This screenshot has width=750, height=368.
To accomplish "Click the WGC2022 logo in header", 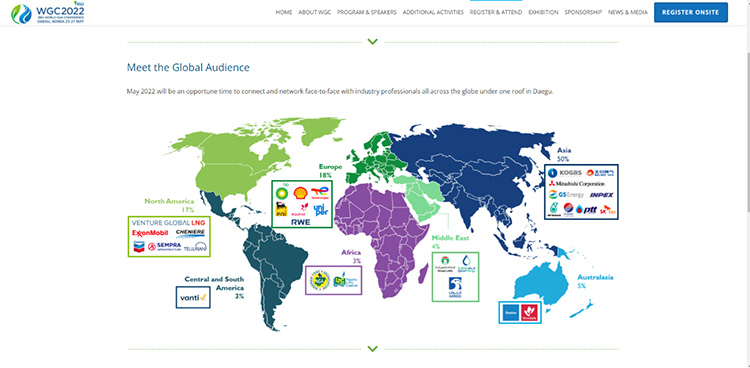I will click(x=48, y=13).
